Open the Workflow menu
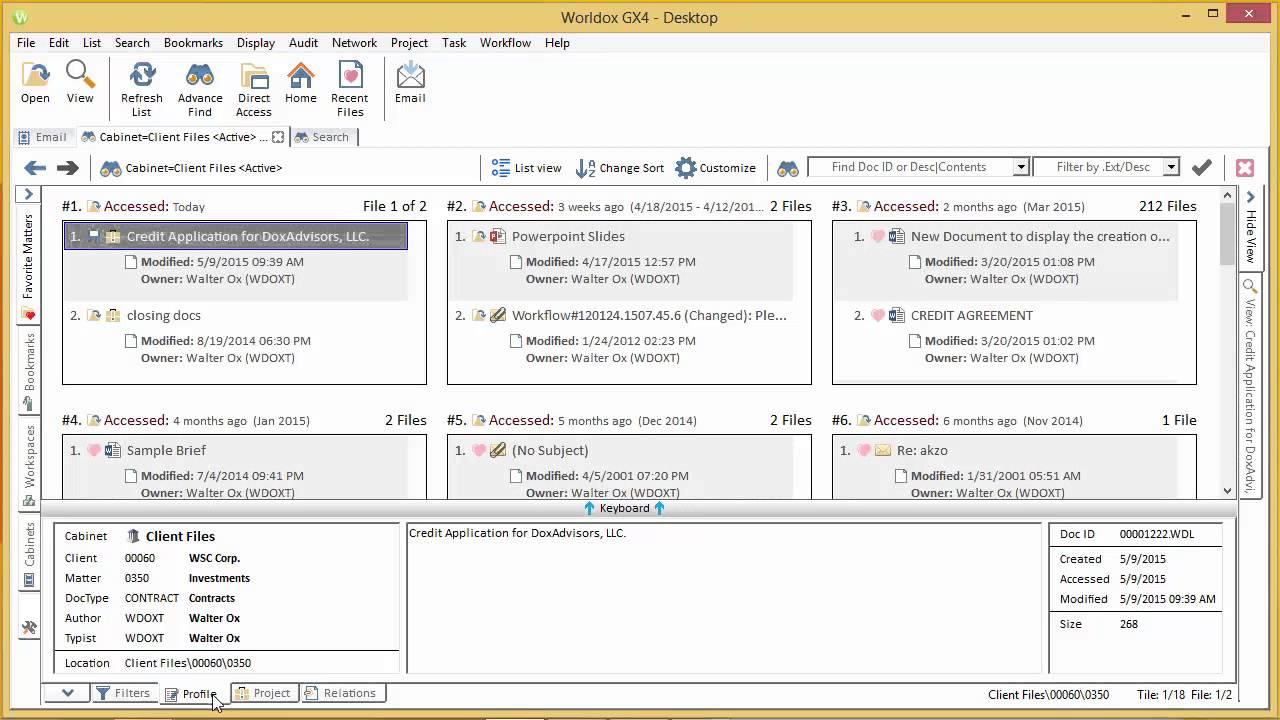This screenshot has width=1280, height=720. (x=505, y=43)
